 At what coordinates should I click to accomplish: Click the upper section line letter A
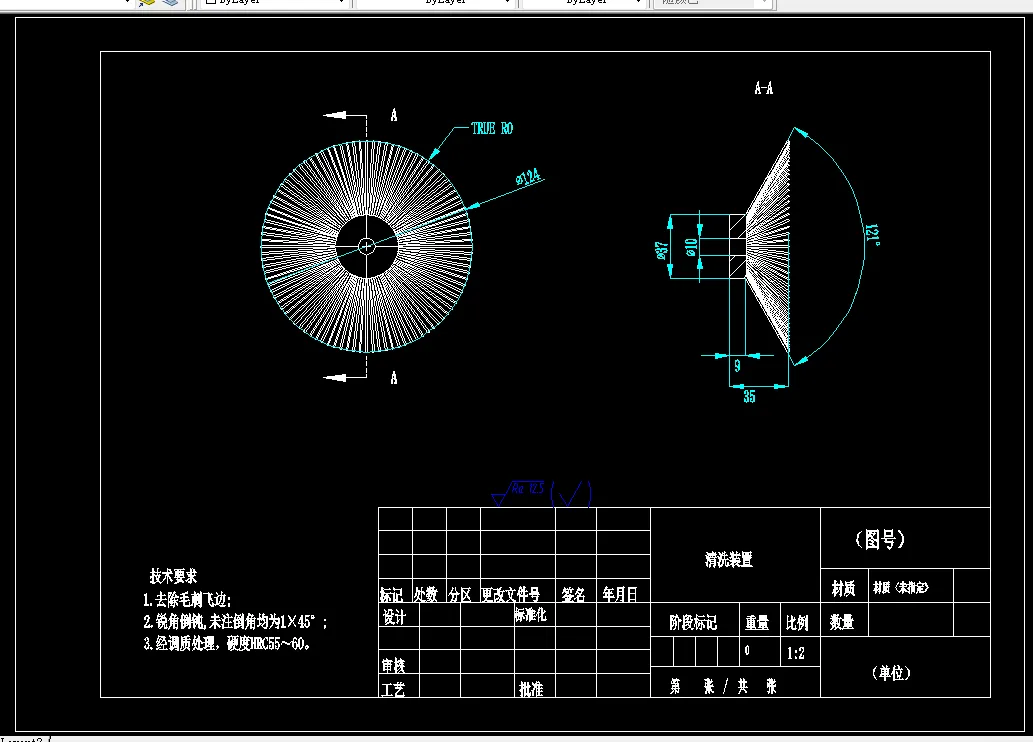tap(394, 115)
